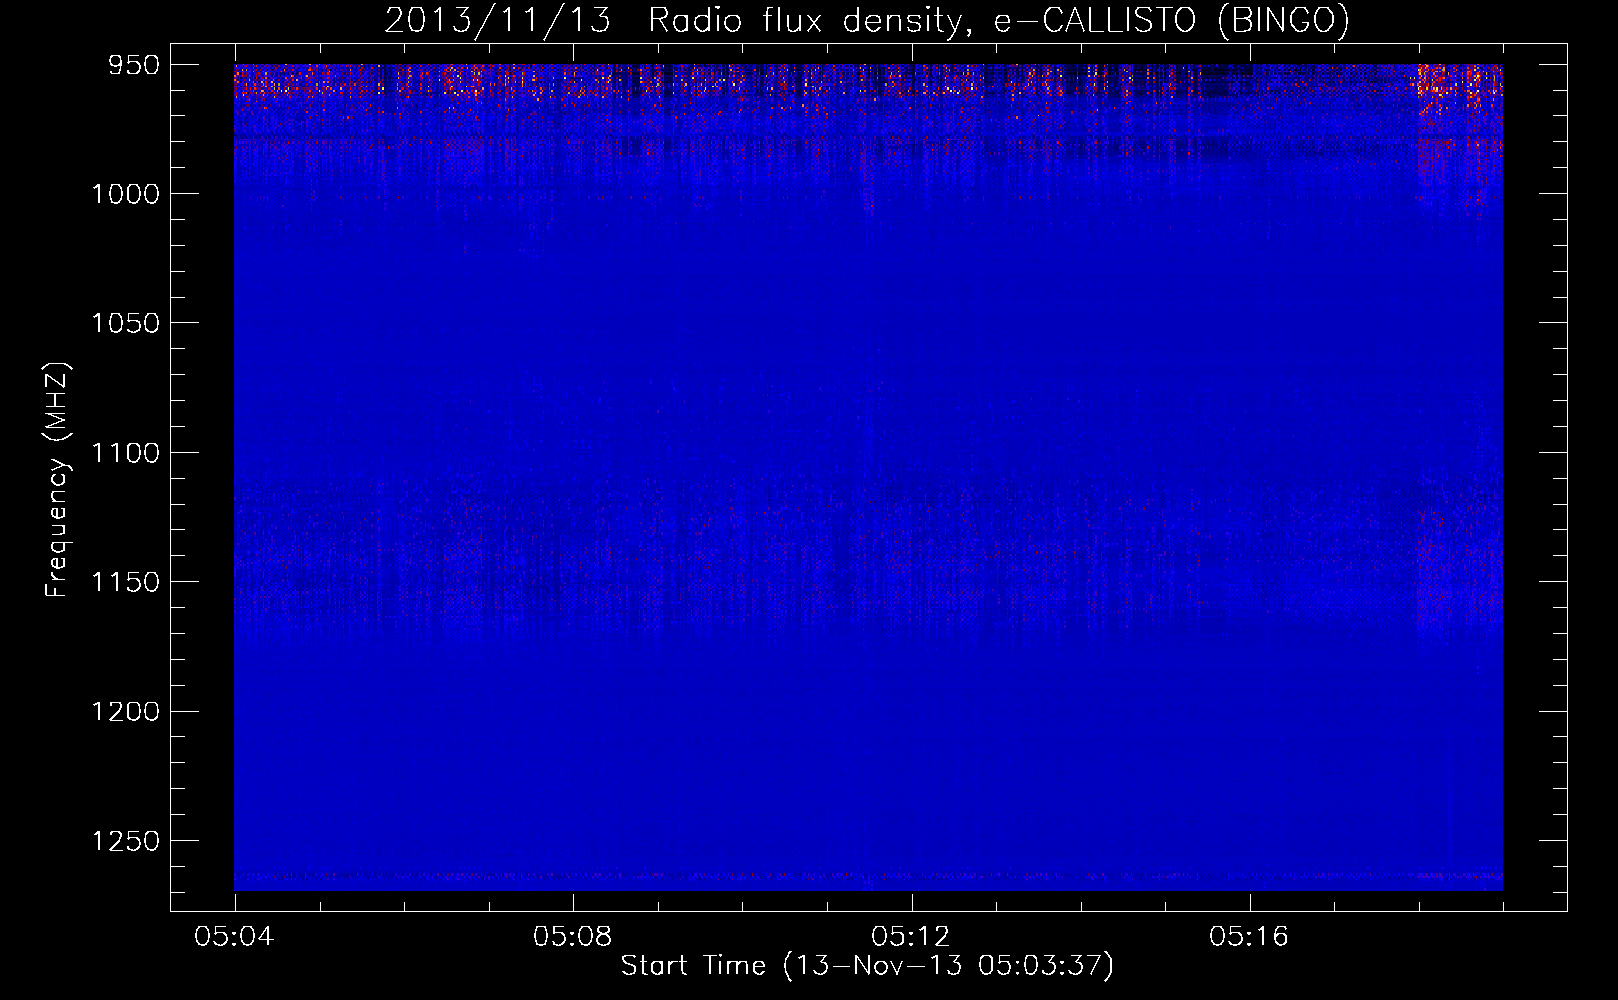Click the 05:04 time axis label
The width and height of the screenshot is (1618, 1000).
(235, 936)
